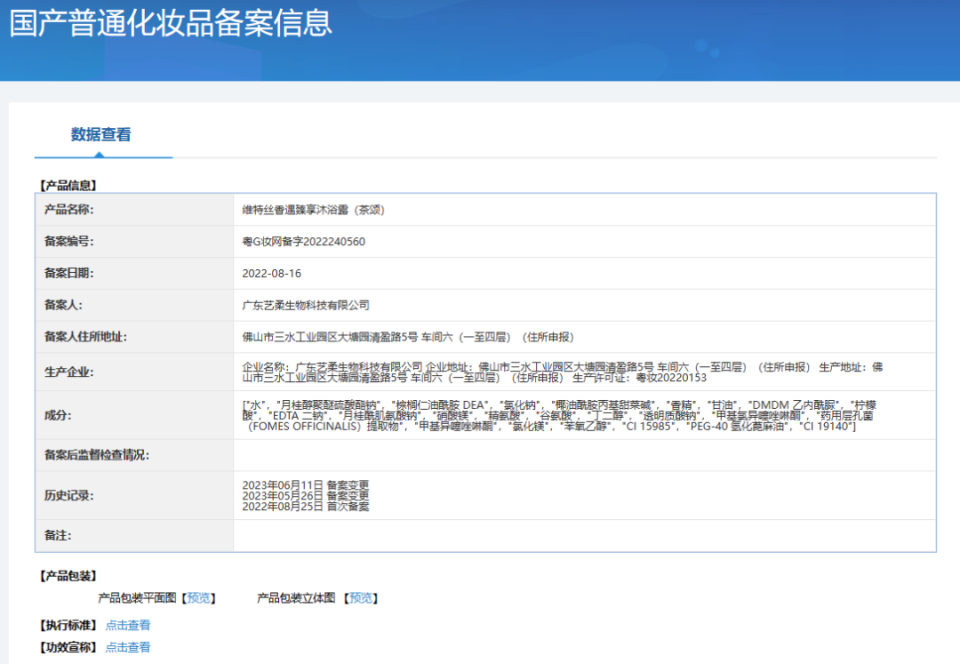Click the 预览 link for 产品包装平面图
The image size is (960, 664).
199,598
